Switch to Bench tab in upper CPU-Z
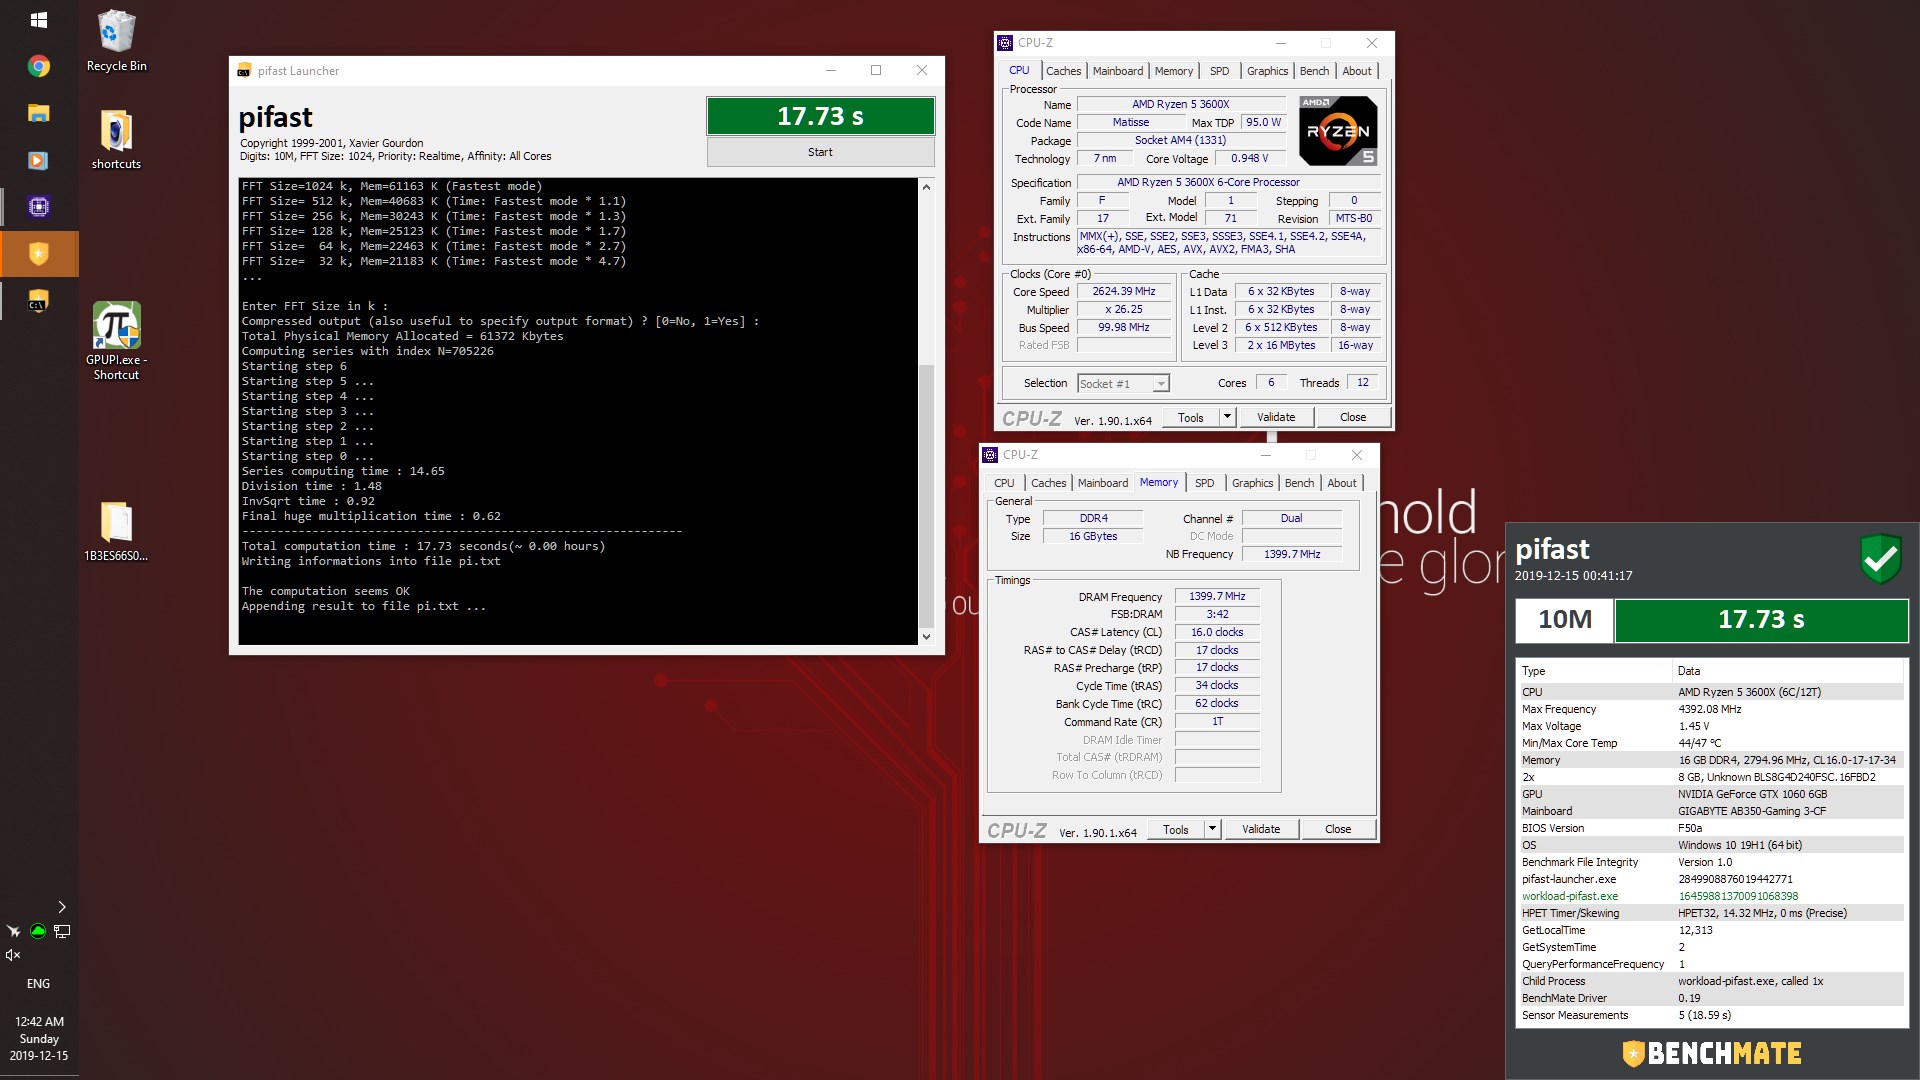Viewport: 1920px width, 1080px height. tap(1314, 71)
